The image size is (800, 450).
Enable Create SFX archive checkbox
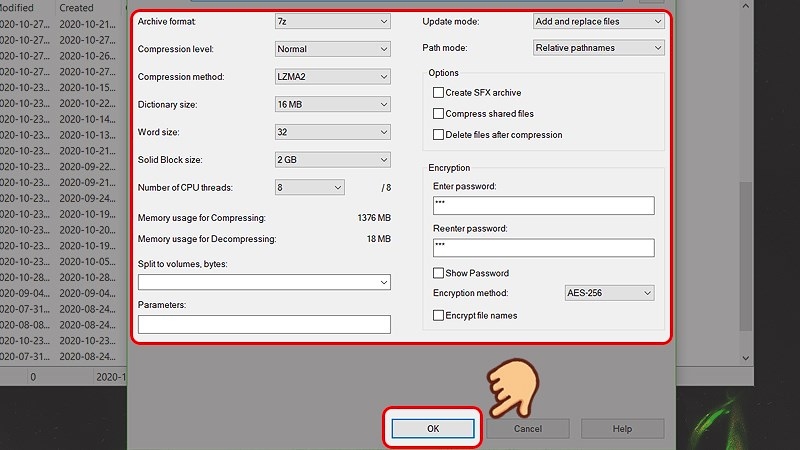coord(438,92)
